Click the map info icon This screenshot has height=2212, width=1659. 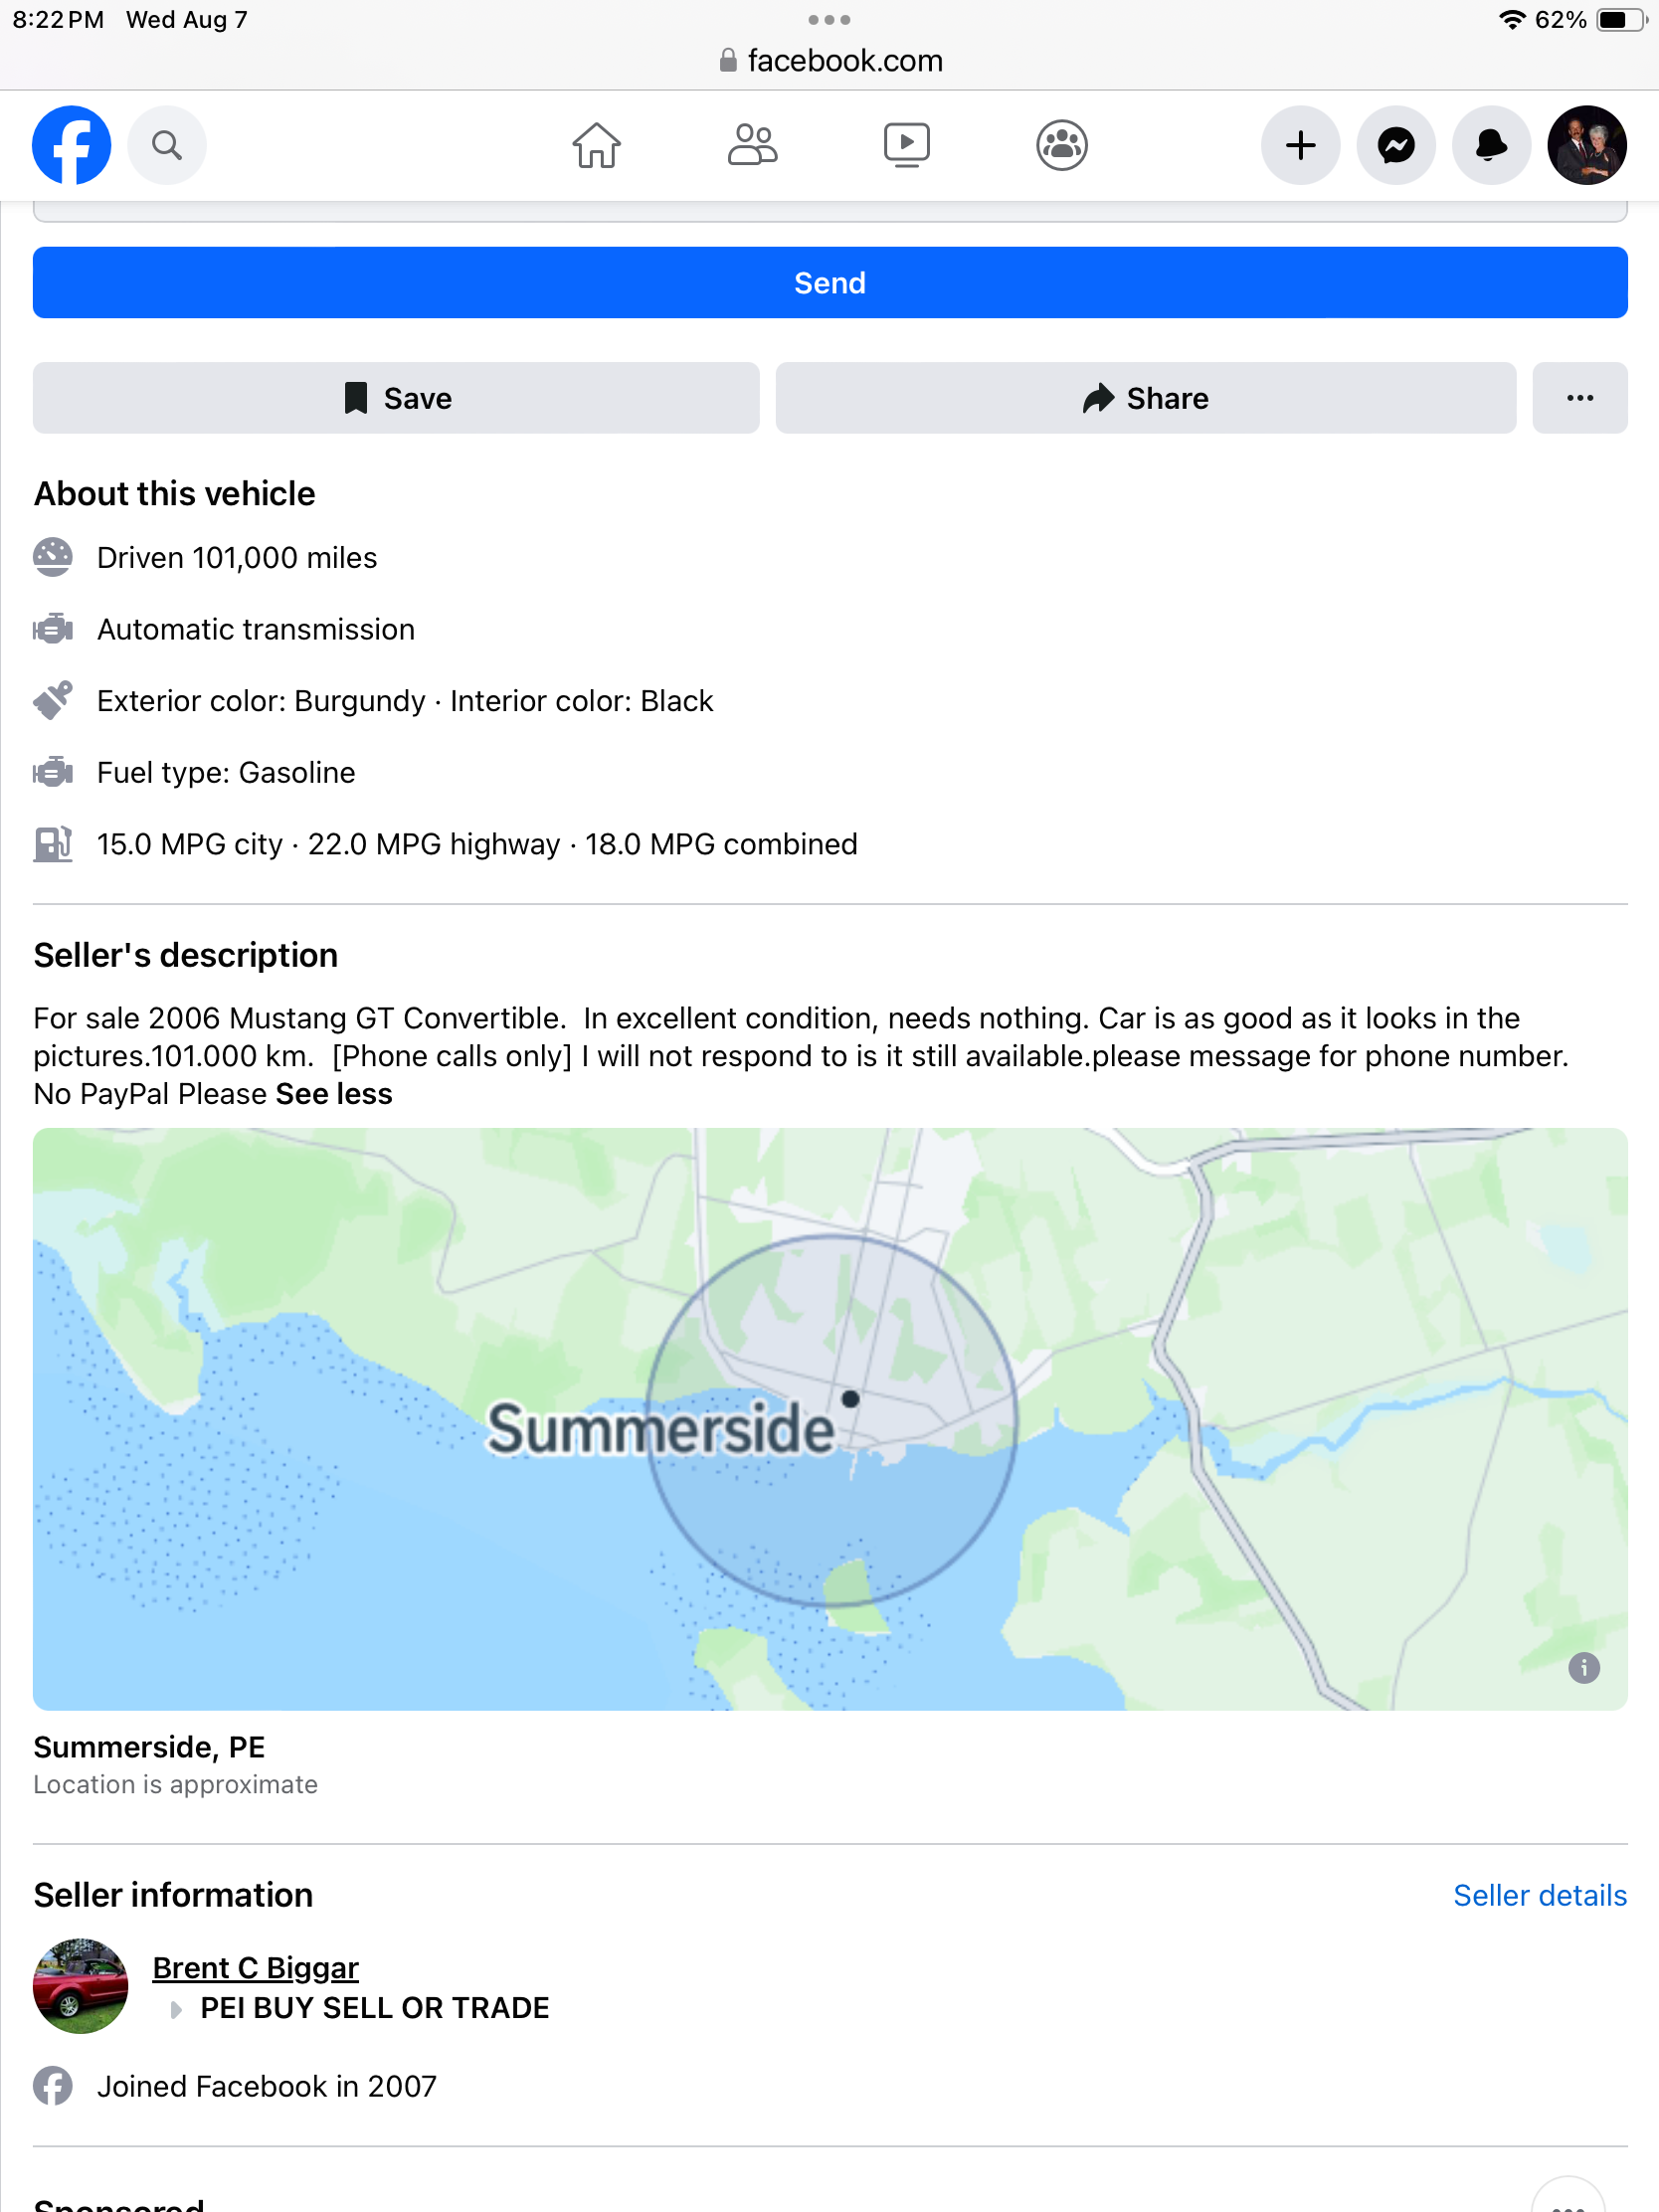(x=1583, y=1667)
